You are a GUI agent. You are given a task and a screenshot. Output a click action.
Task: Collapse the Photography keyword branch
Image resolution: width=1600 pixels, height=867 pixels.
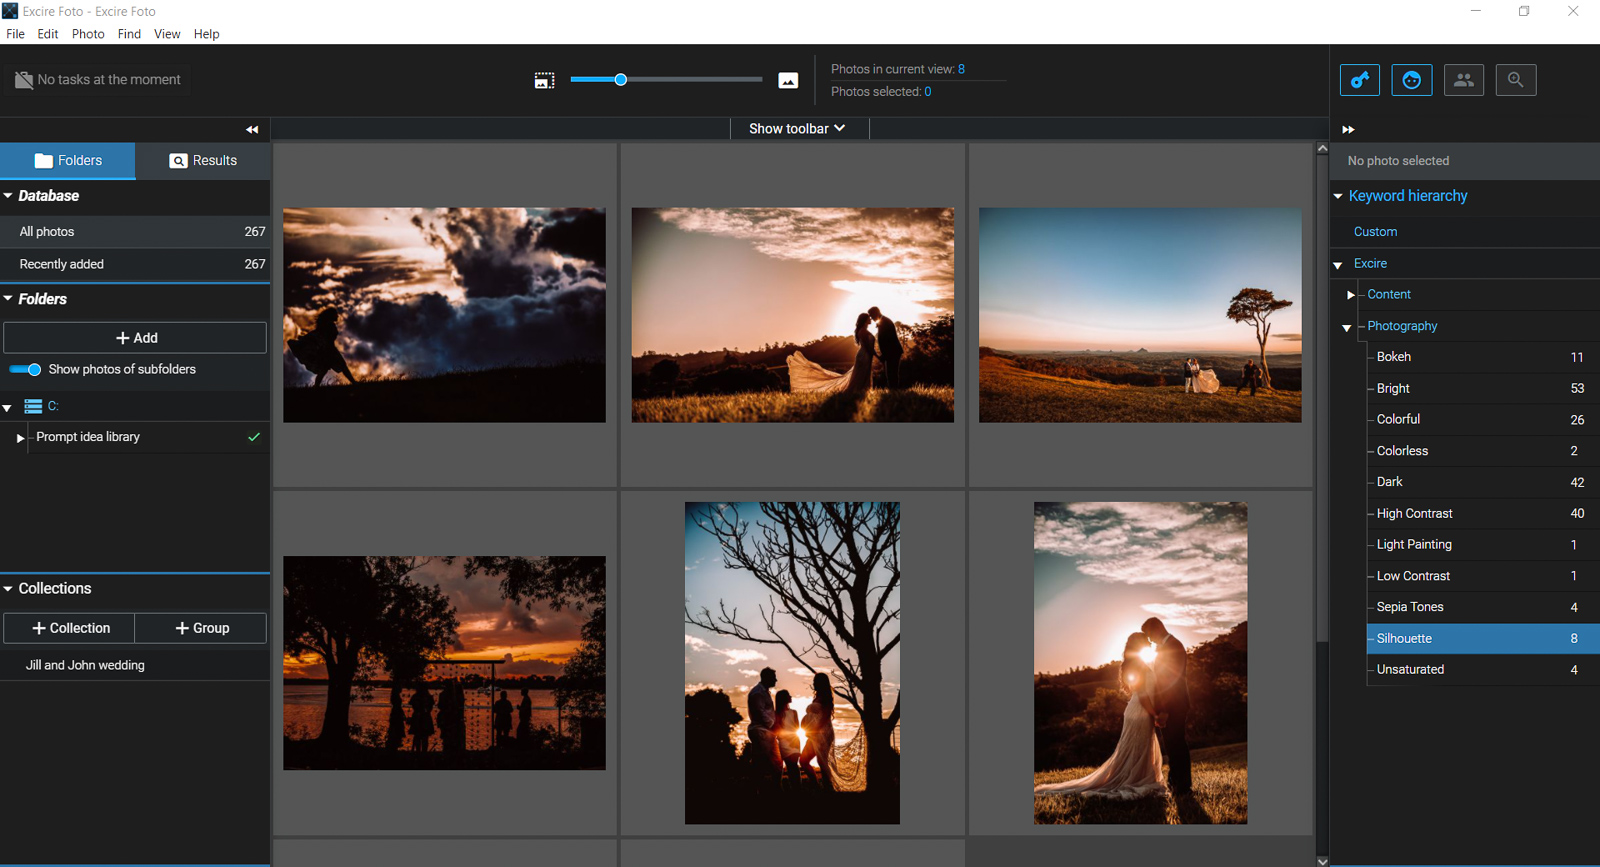tap(1347, 327)
